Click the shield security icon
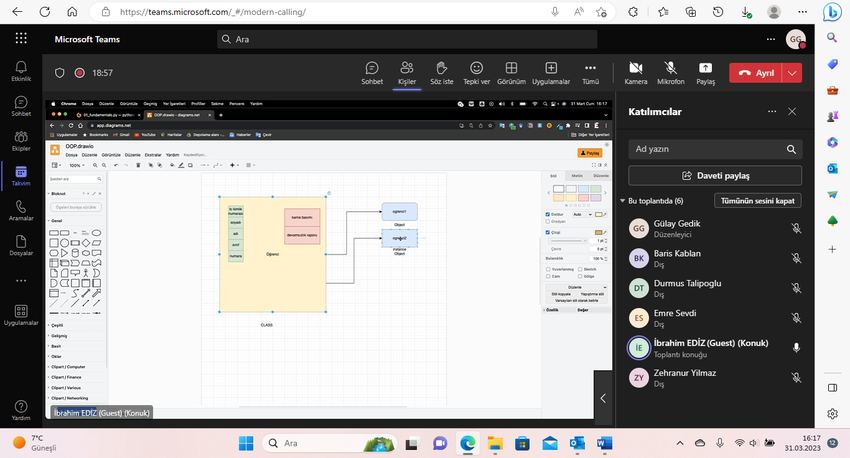850x458 pixels. 60,73
